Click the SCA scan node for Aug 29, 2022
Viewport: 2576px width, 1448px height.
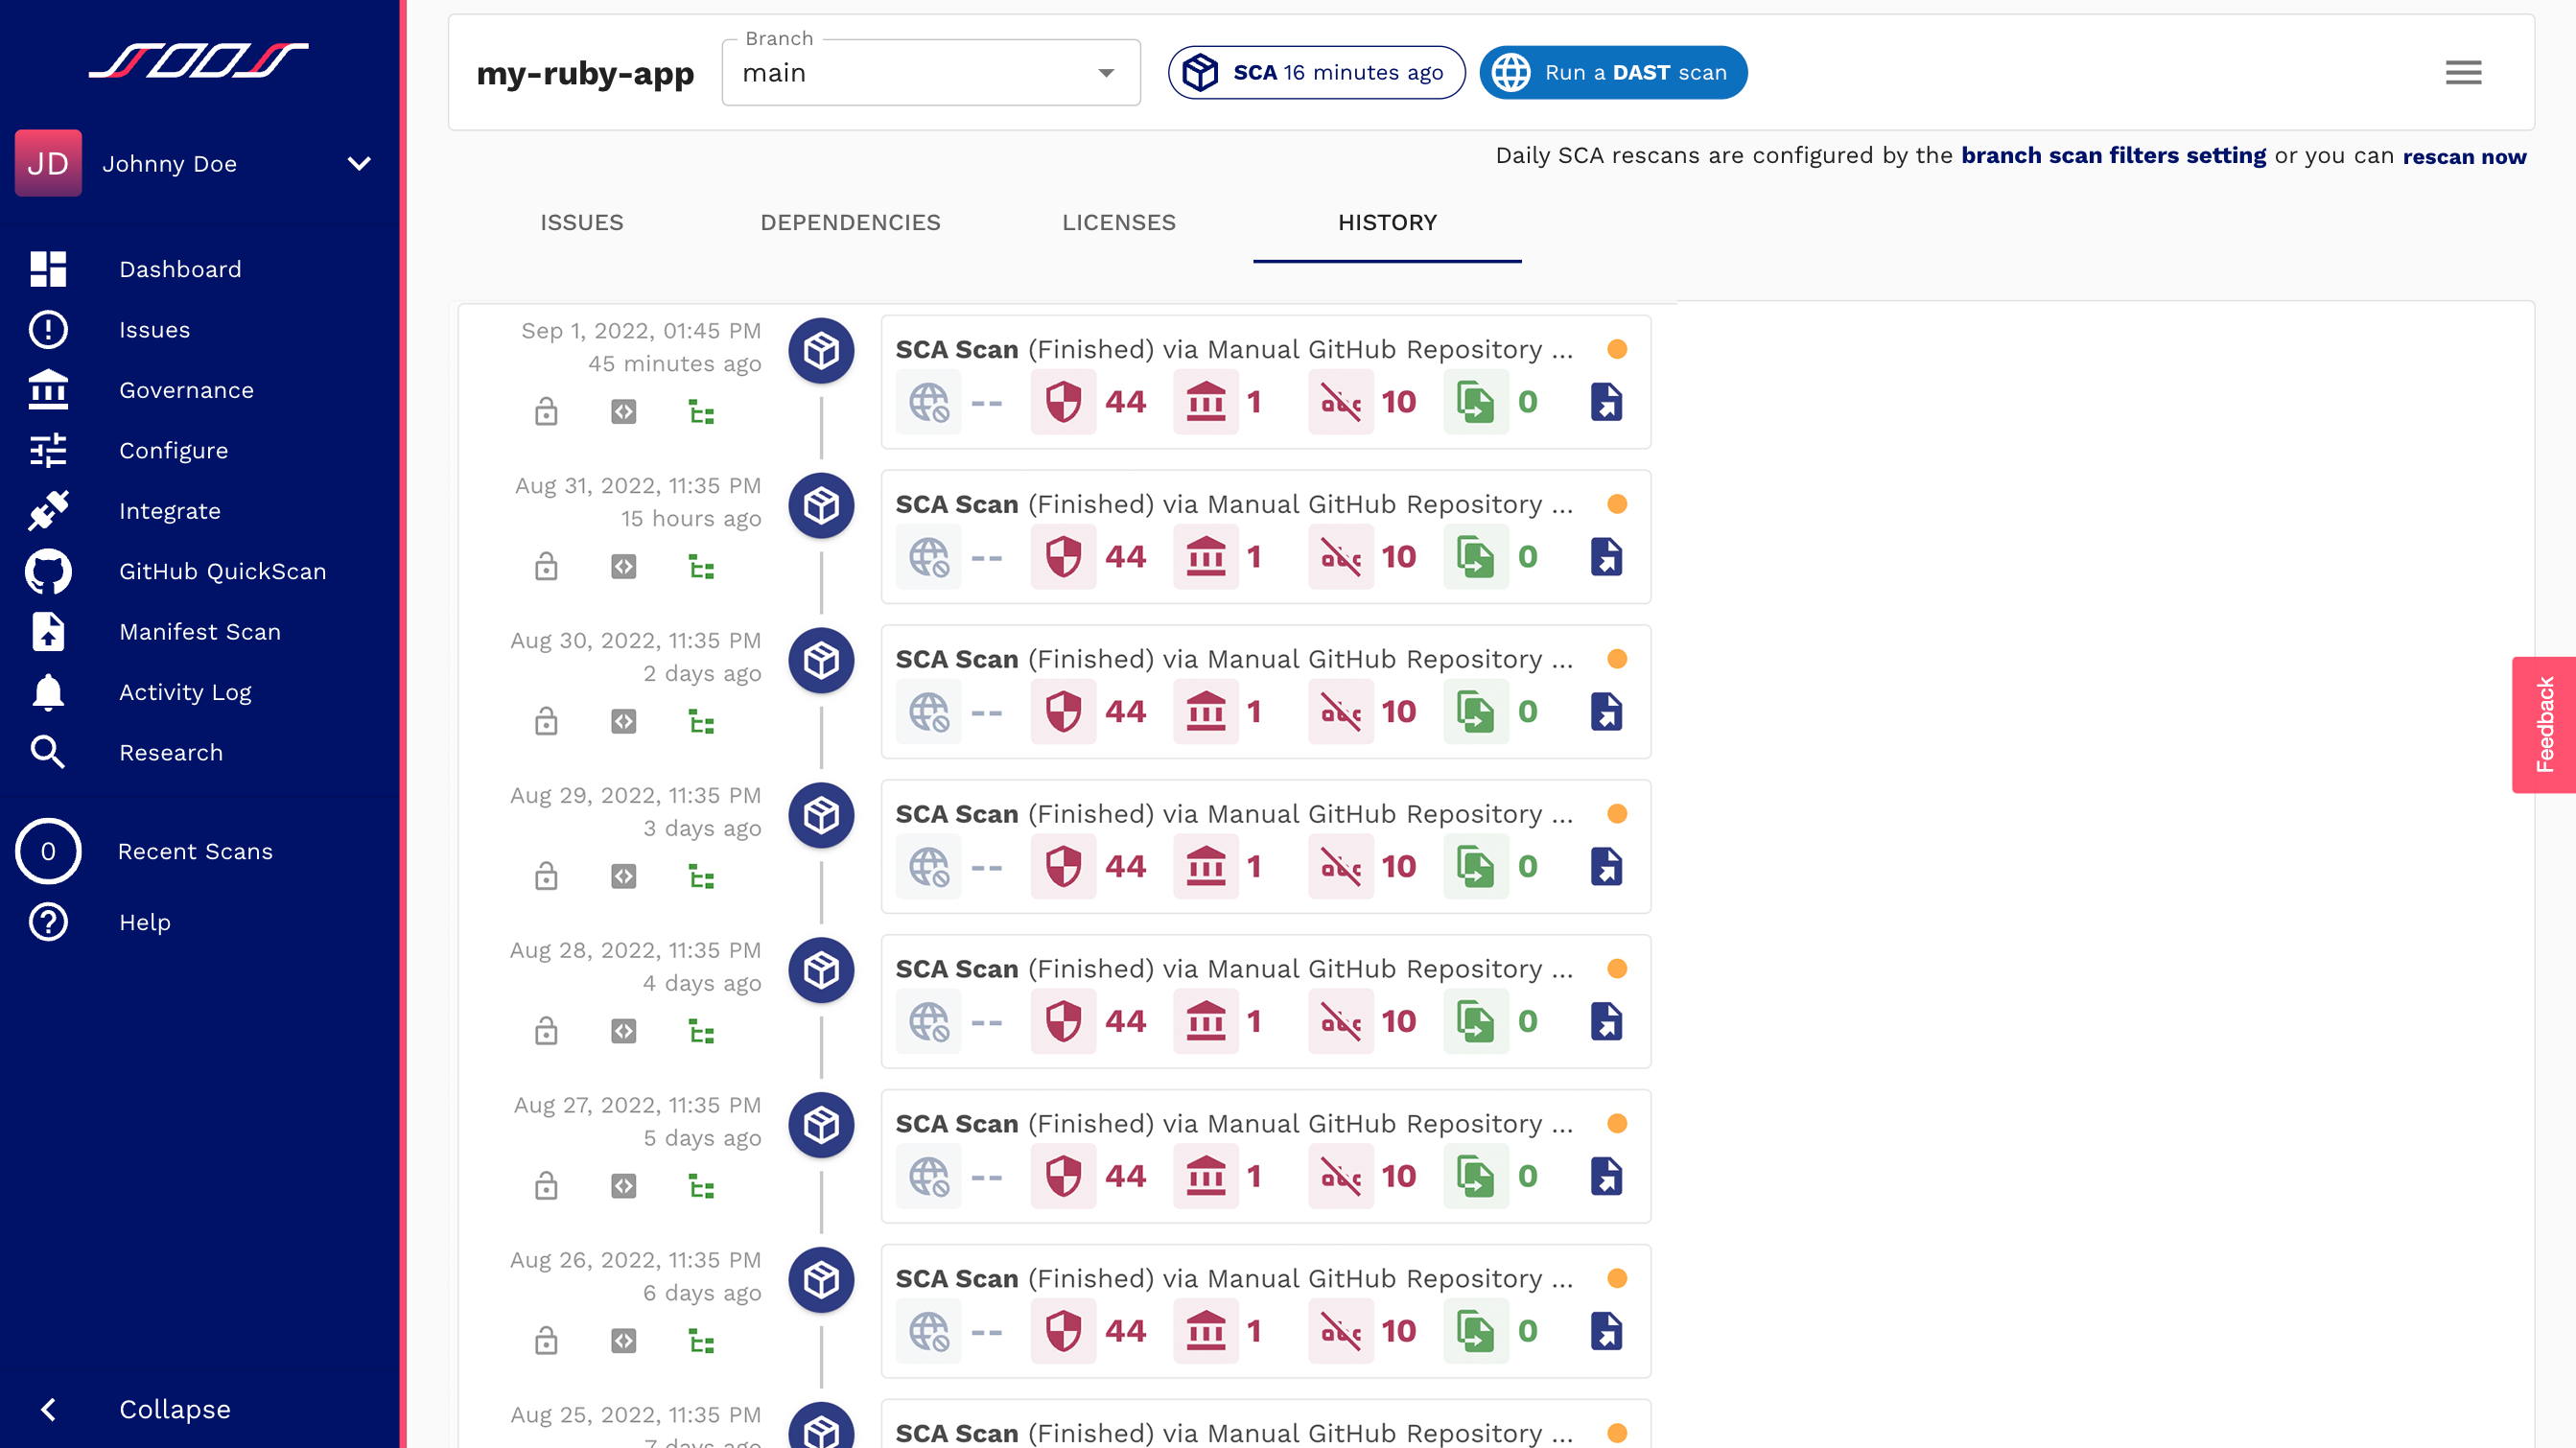(x=821, y=815)
